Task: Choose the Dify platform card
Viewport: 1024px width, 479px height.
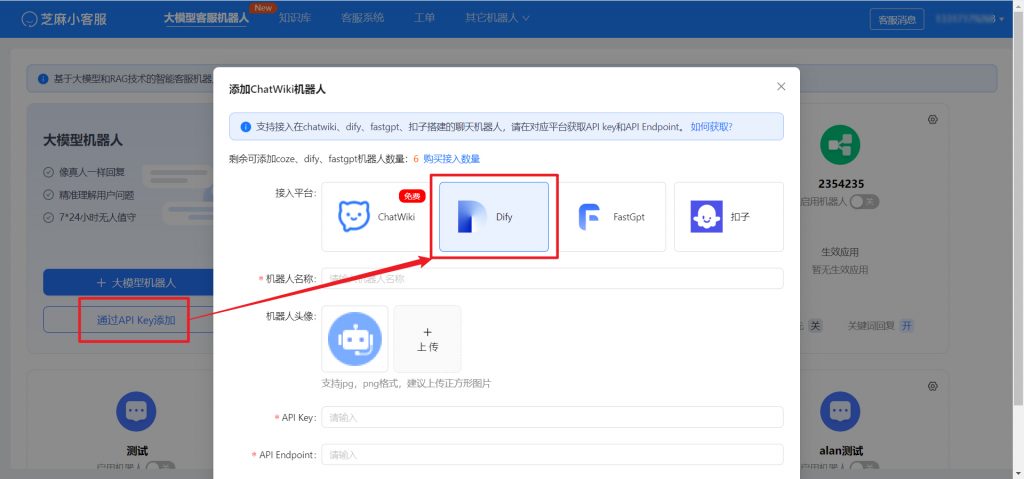Action: [x=494, y=217]
